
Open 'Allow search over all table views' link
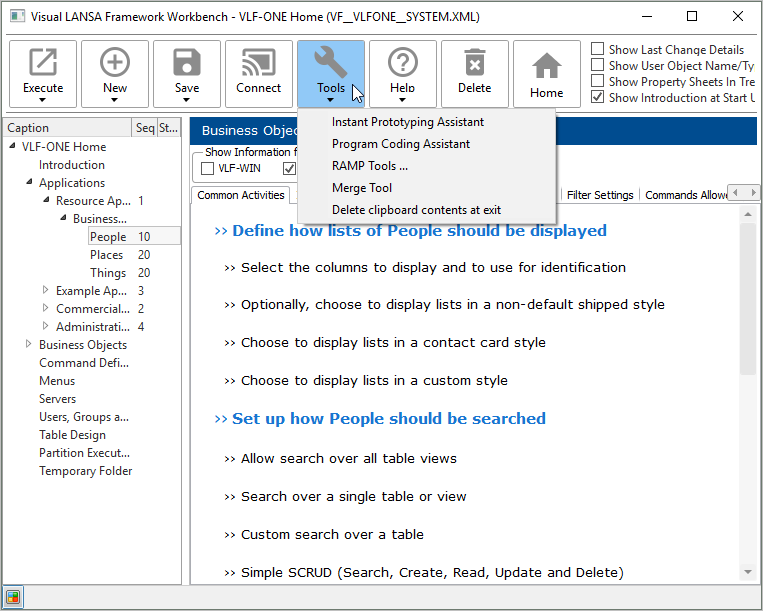[x=348, y=458]
